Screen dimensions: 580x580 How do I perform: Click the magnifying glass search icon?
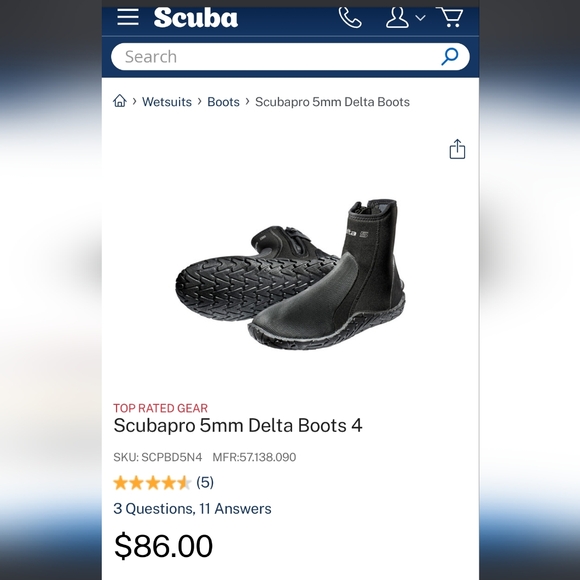click(450, 57)
